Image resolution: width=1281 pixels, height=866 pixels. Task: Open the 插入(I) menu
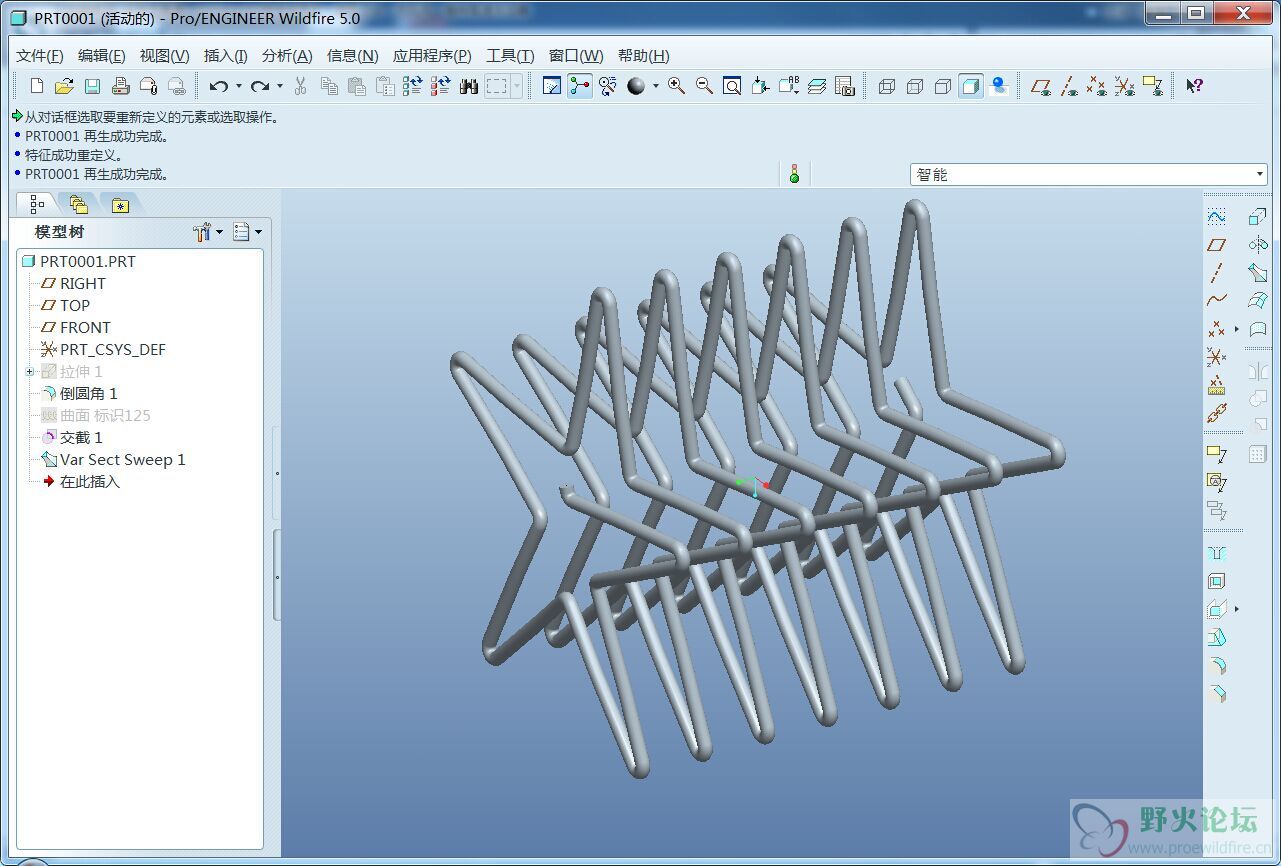pyautogui.click(x=226, y=56)
